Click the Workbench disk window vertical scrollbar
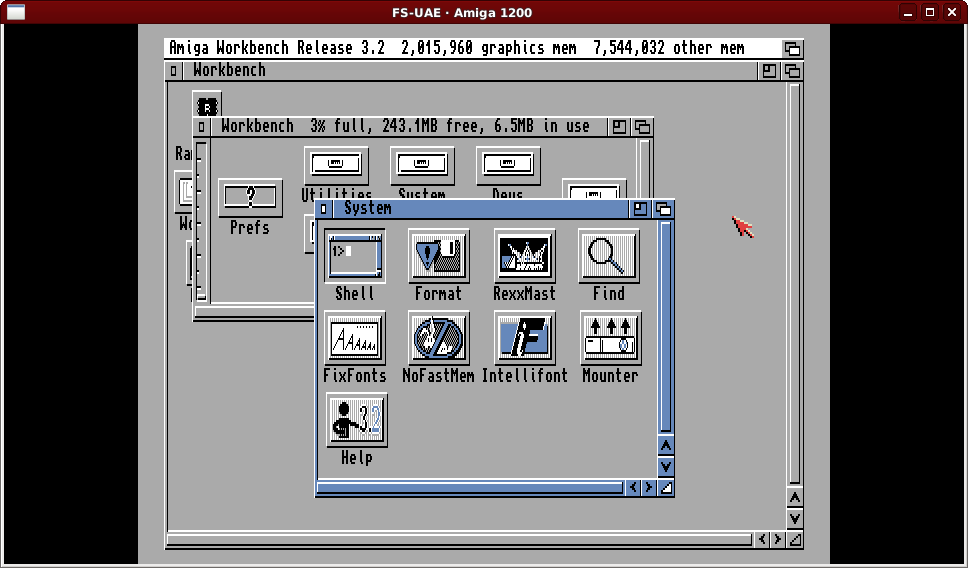 coord(645,168)
